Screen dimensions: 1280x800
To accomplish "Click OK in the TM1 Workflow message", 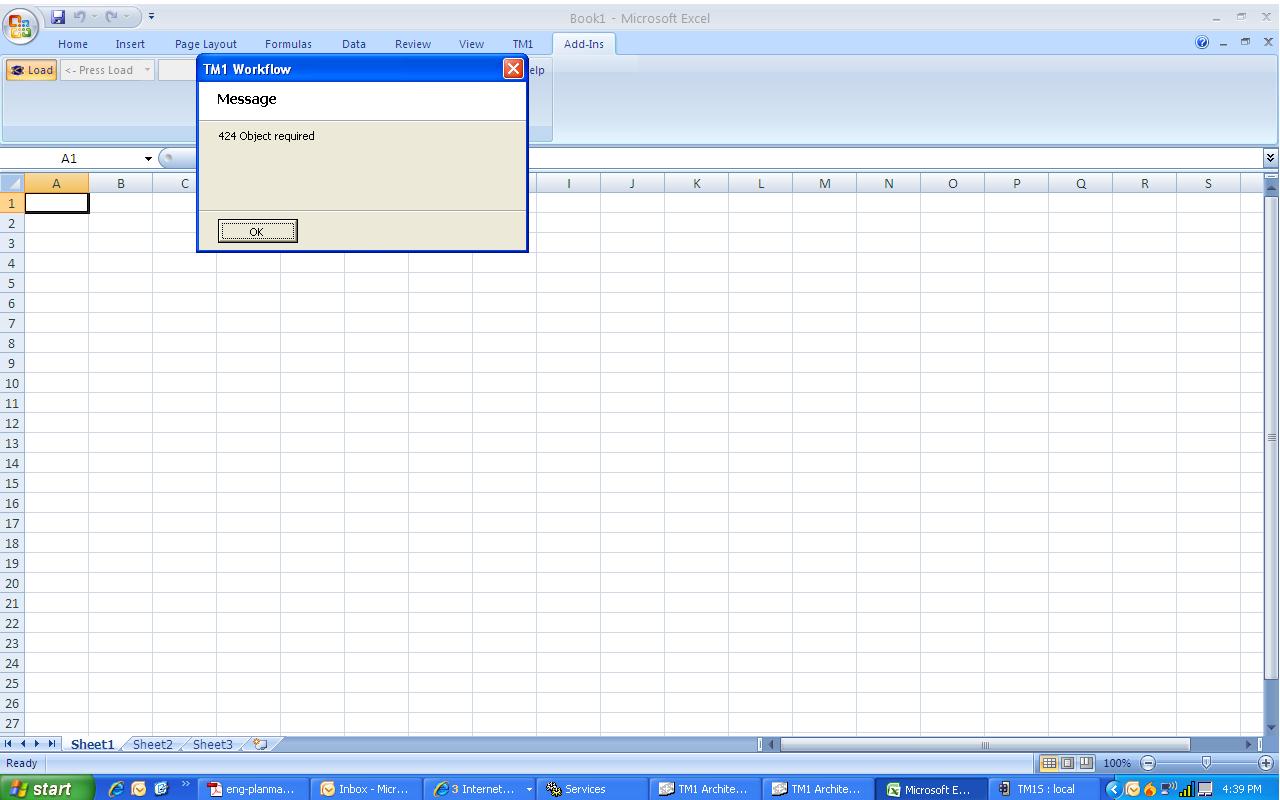I will click(257, 232).
